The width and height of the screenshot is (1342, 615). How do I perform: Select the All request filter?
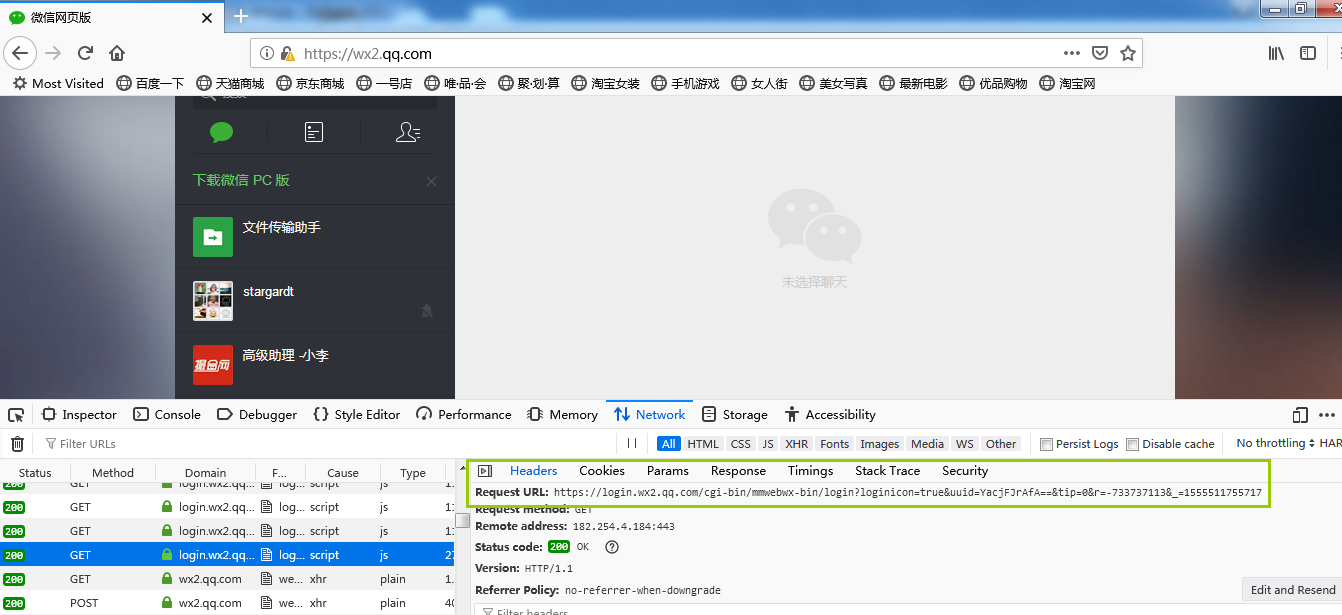click(x=669, y=444)
